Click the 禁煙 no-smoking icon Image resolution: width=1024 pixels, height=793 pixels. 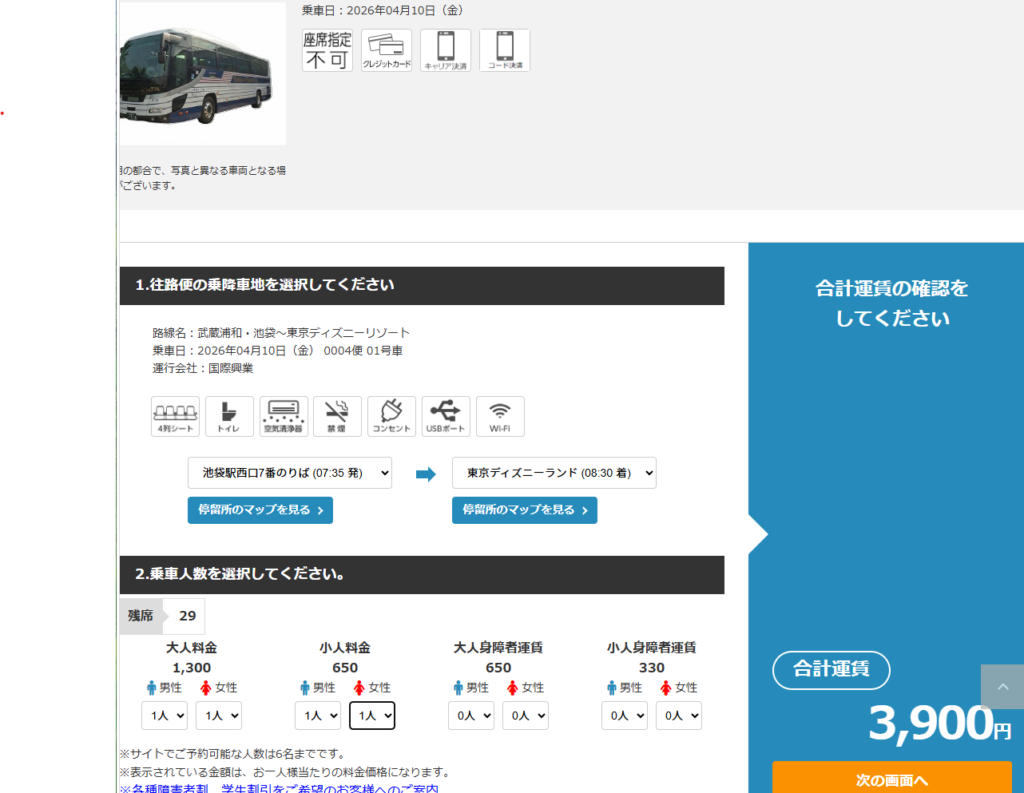click(x=337, y=416)
